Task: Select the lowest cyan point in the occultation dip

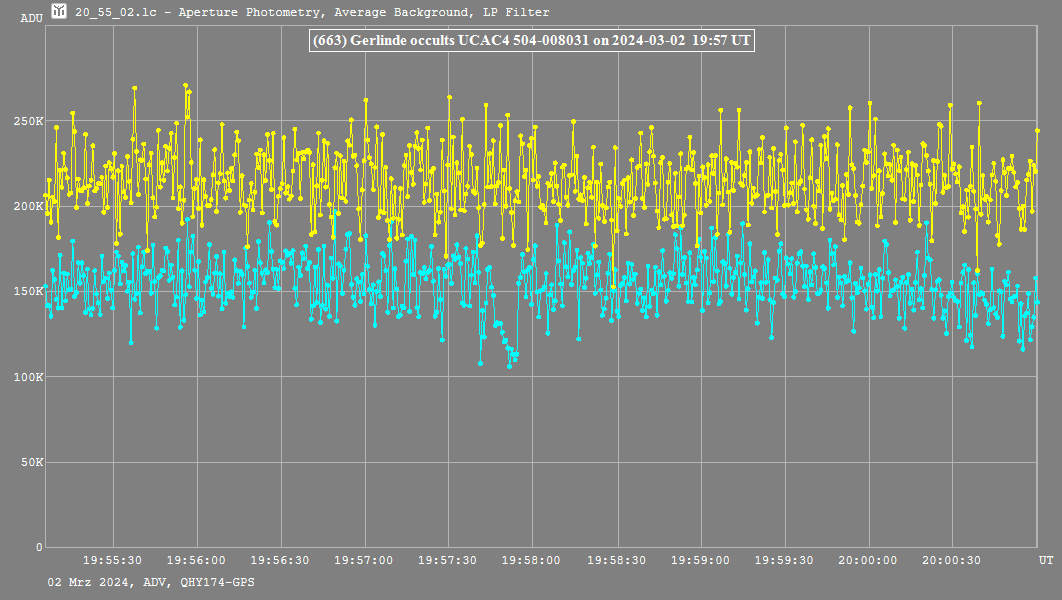Action: 509,366
